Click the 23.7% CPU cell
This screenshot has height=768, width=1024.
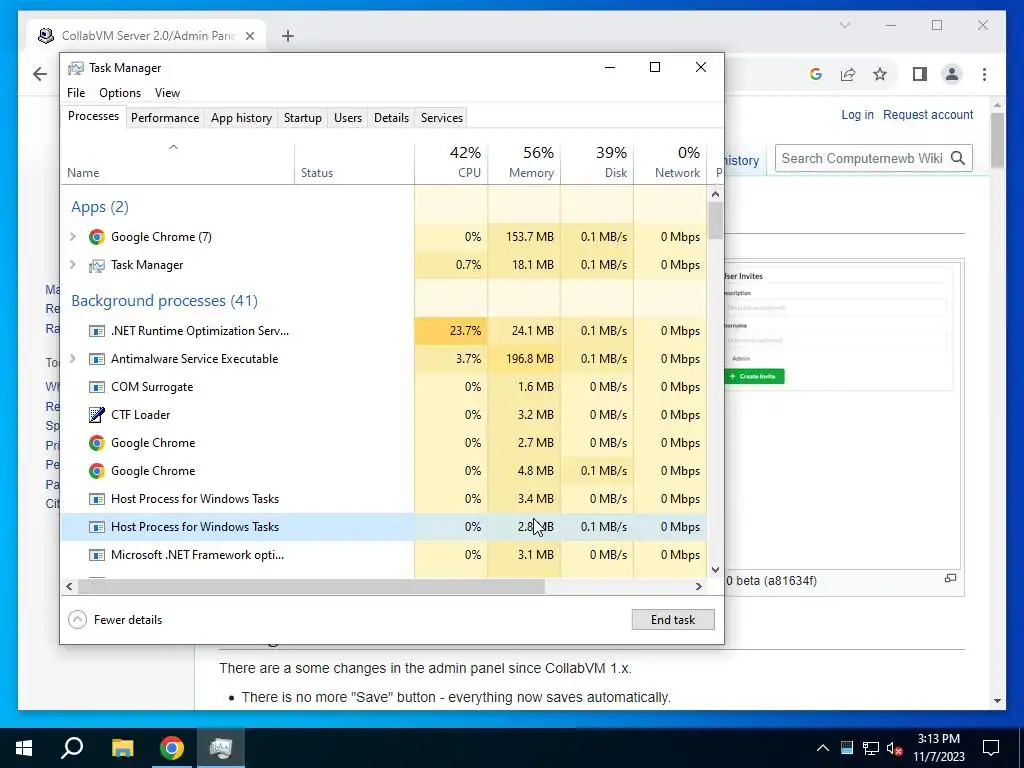click(x=451, y=331)
